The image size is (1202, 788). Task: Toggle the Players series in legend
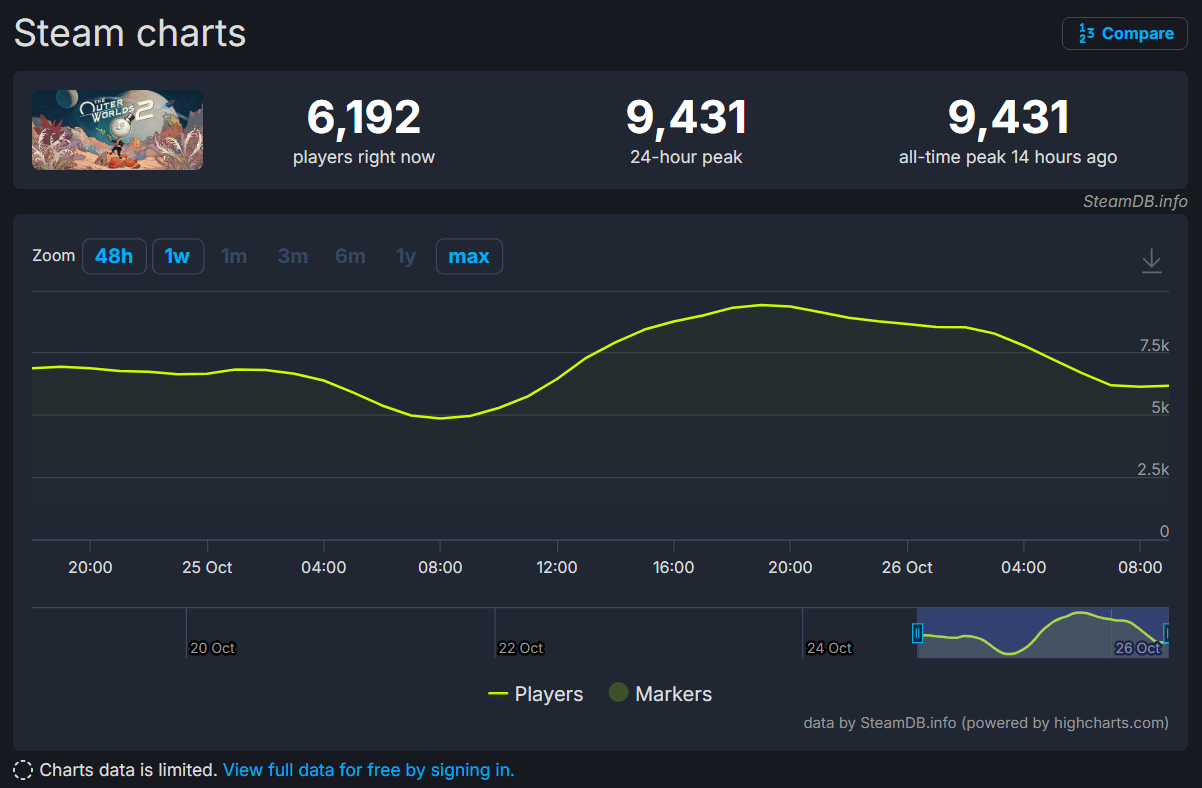535,694
